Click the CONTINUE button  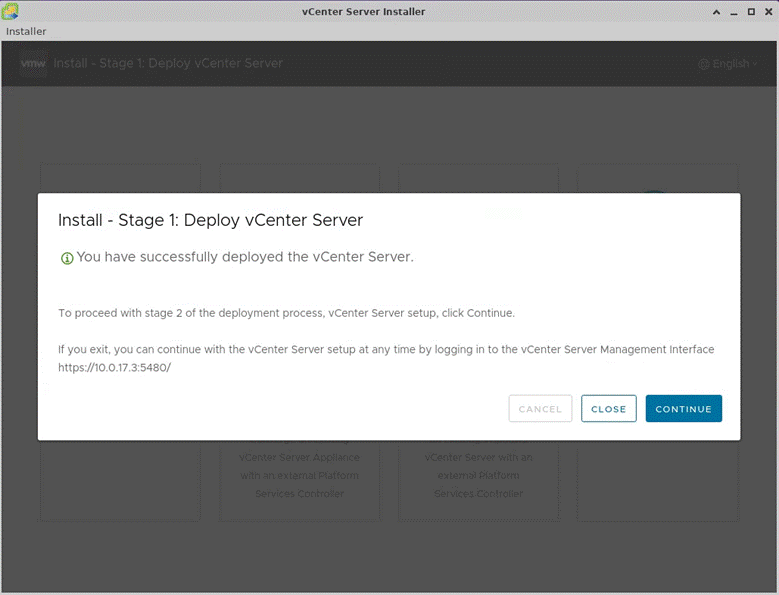coord(684,408)
